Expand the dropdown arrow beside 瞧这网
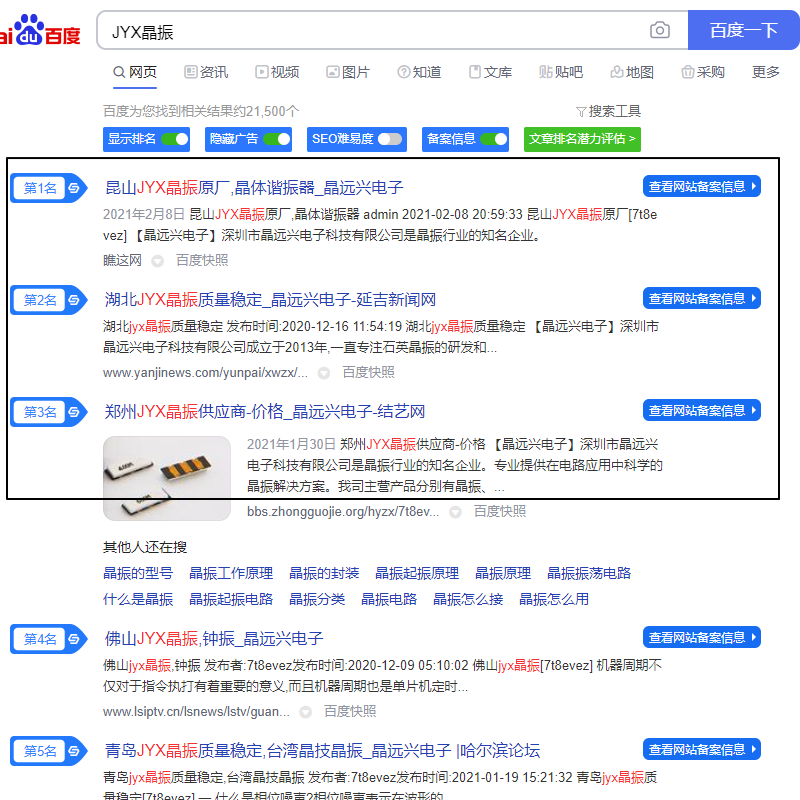The image size is (800, 800). point(158,261)
